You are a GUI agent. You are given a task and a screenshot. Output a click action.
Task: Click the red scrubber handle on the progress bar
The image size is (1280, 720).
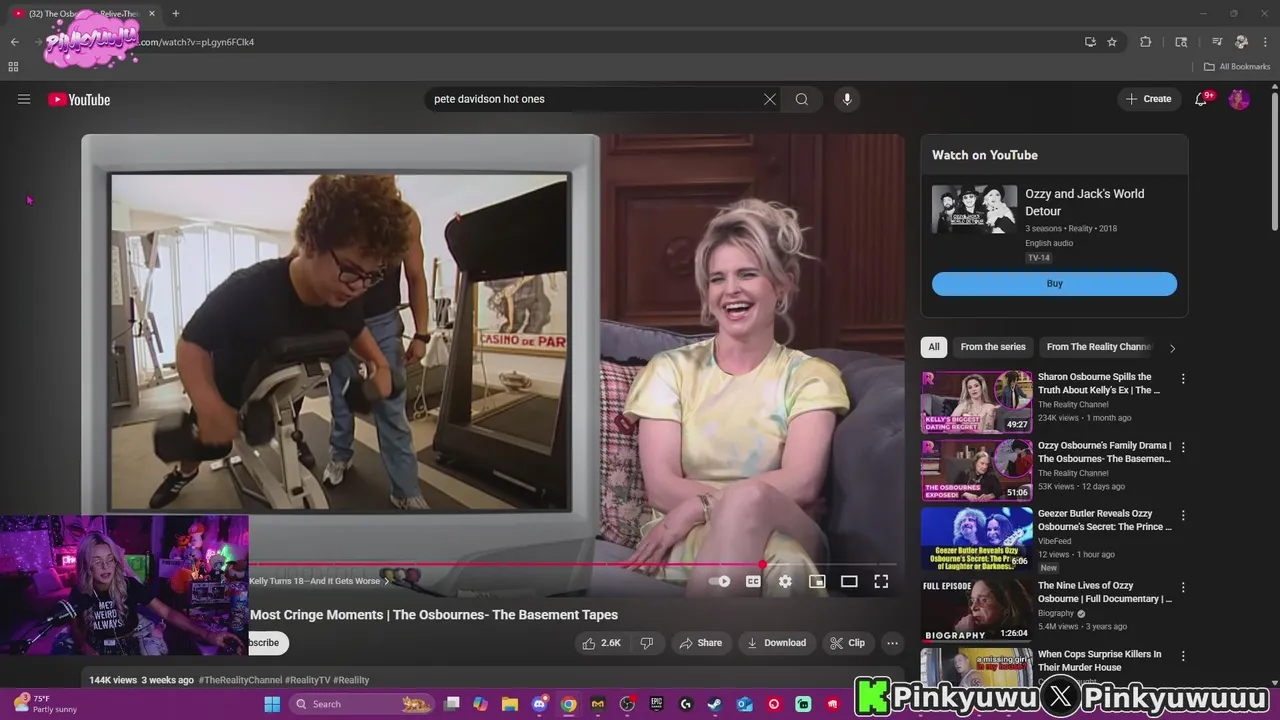pyautogui.click(x=762, y=565)
